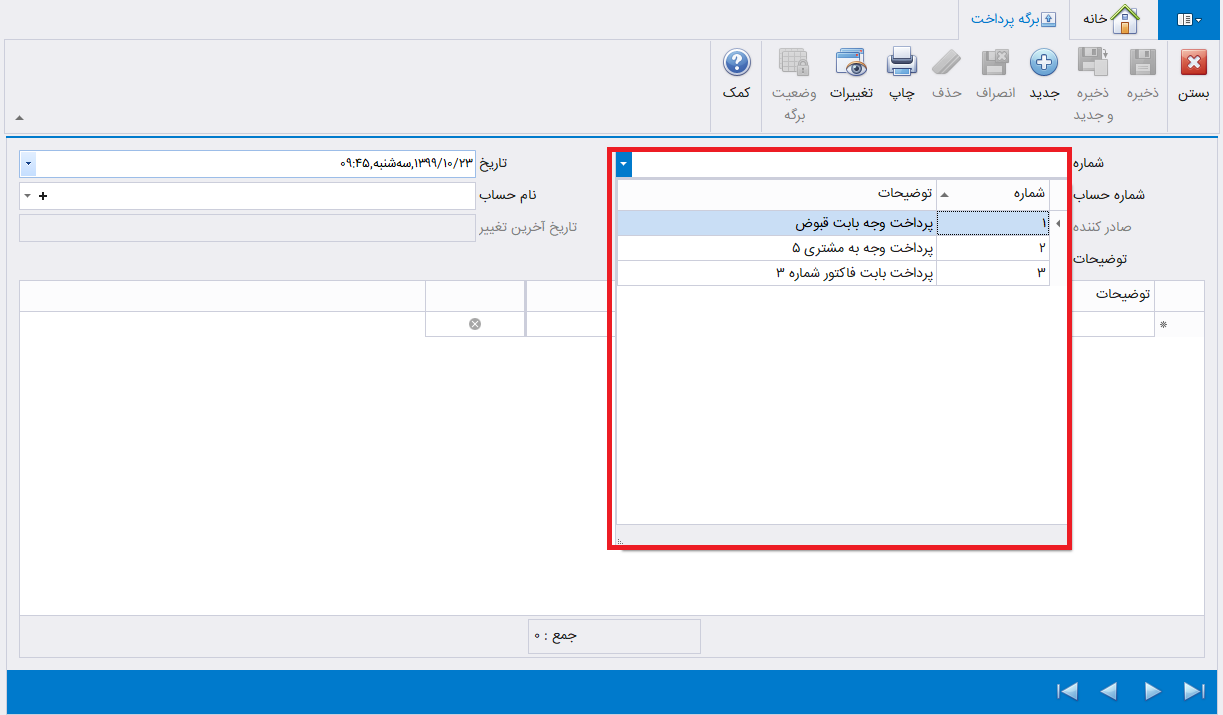Click the انصراف (cancel) eraser icon

click(x=995, y=62)
